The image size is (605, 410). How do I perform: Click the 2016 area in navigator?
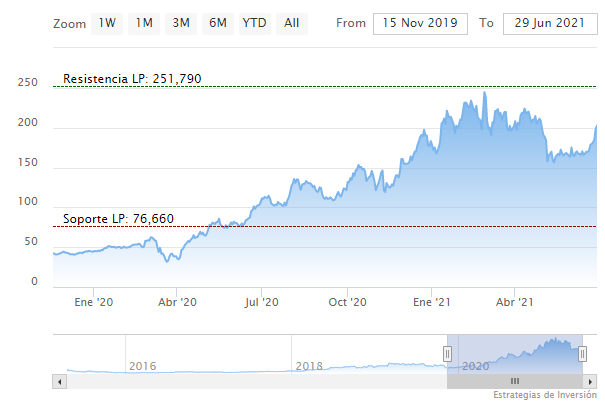pos(143,366)
